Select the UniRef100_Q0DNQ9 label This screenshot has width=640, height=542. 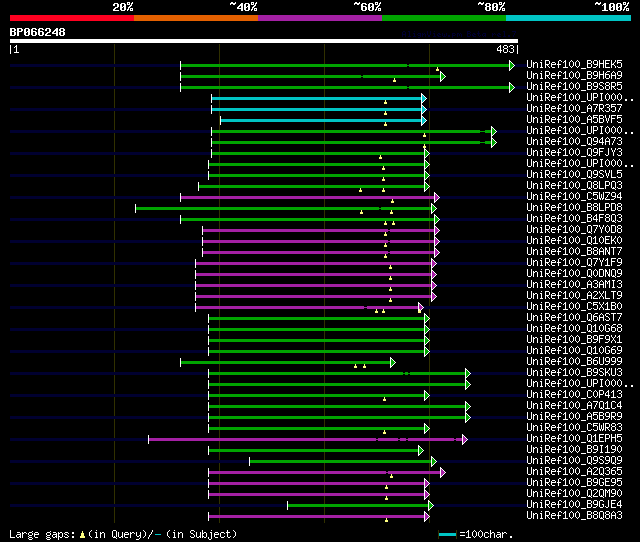(574, 273)
